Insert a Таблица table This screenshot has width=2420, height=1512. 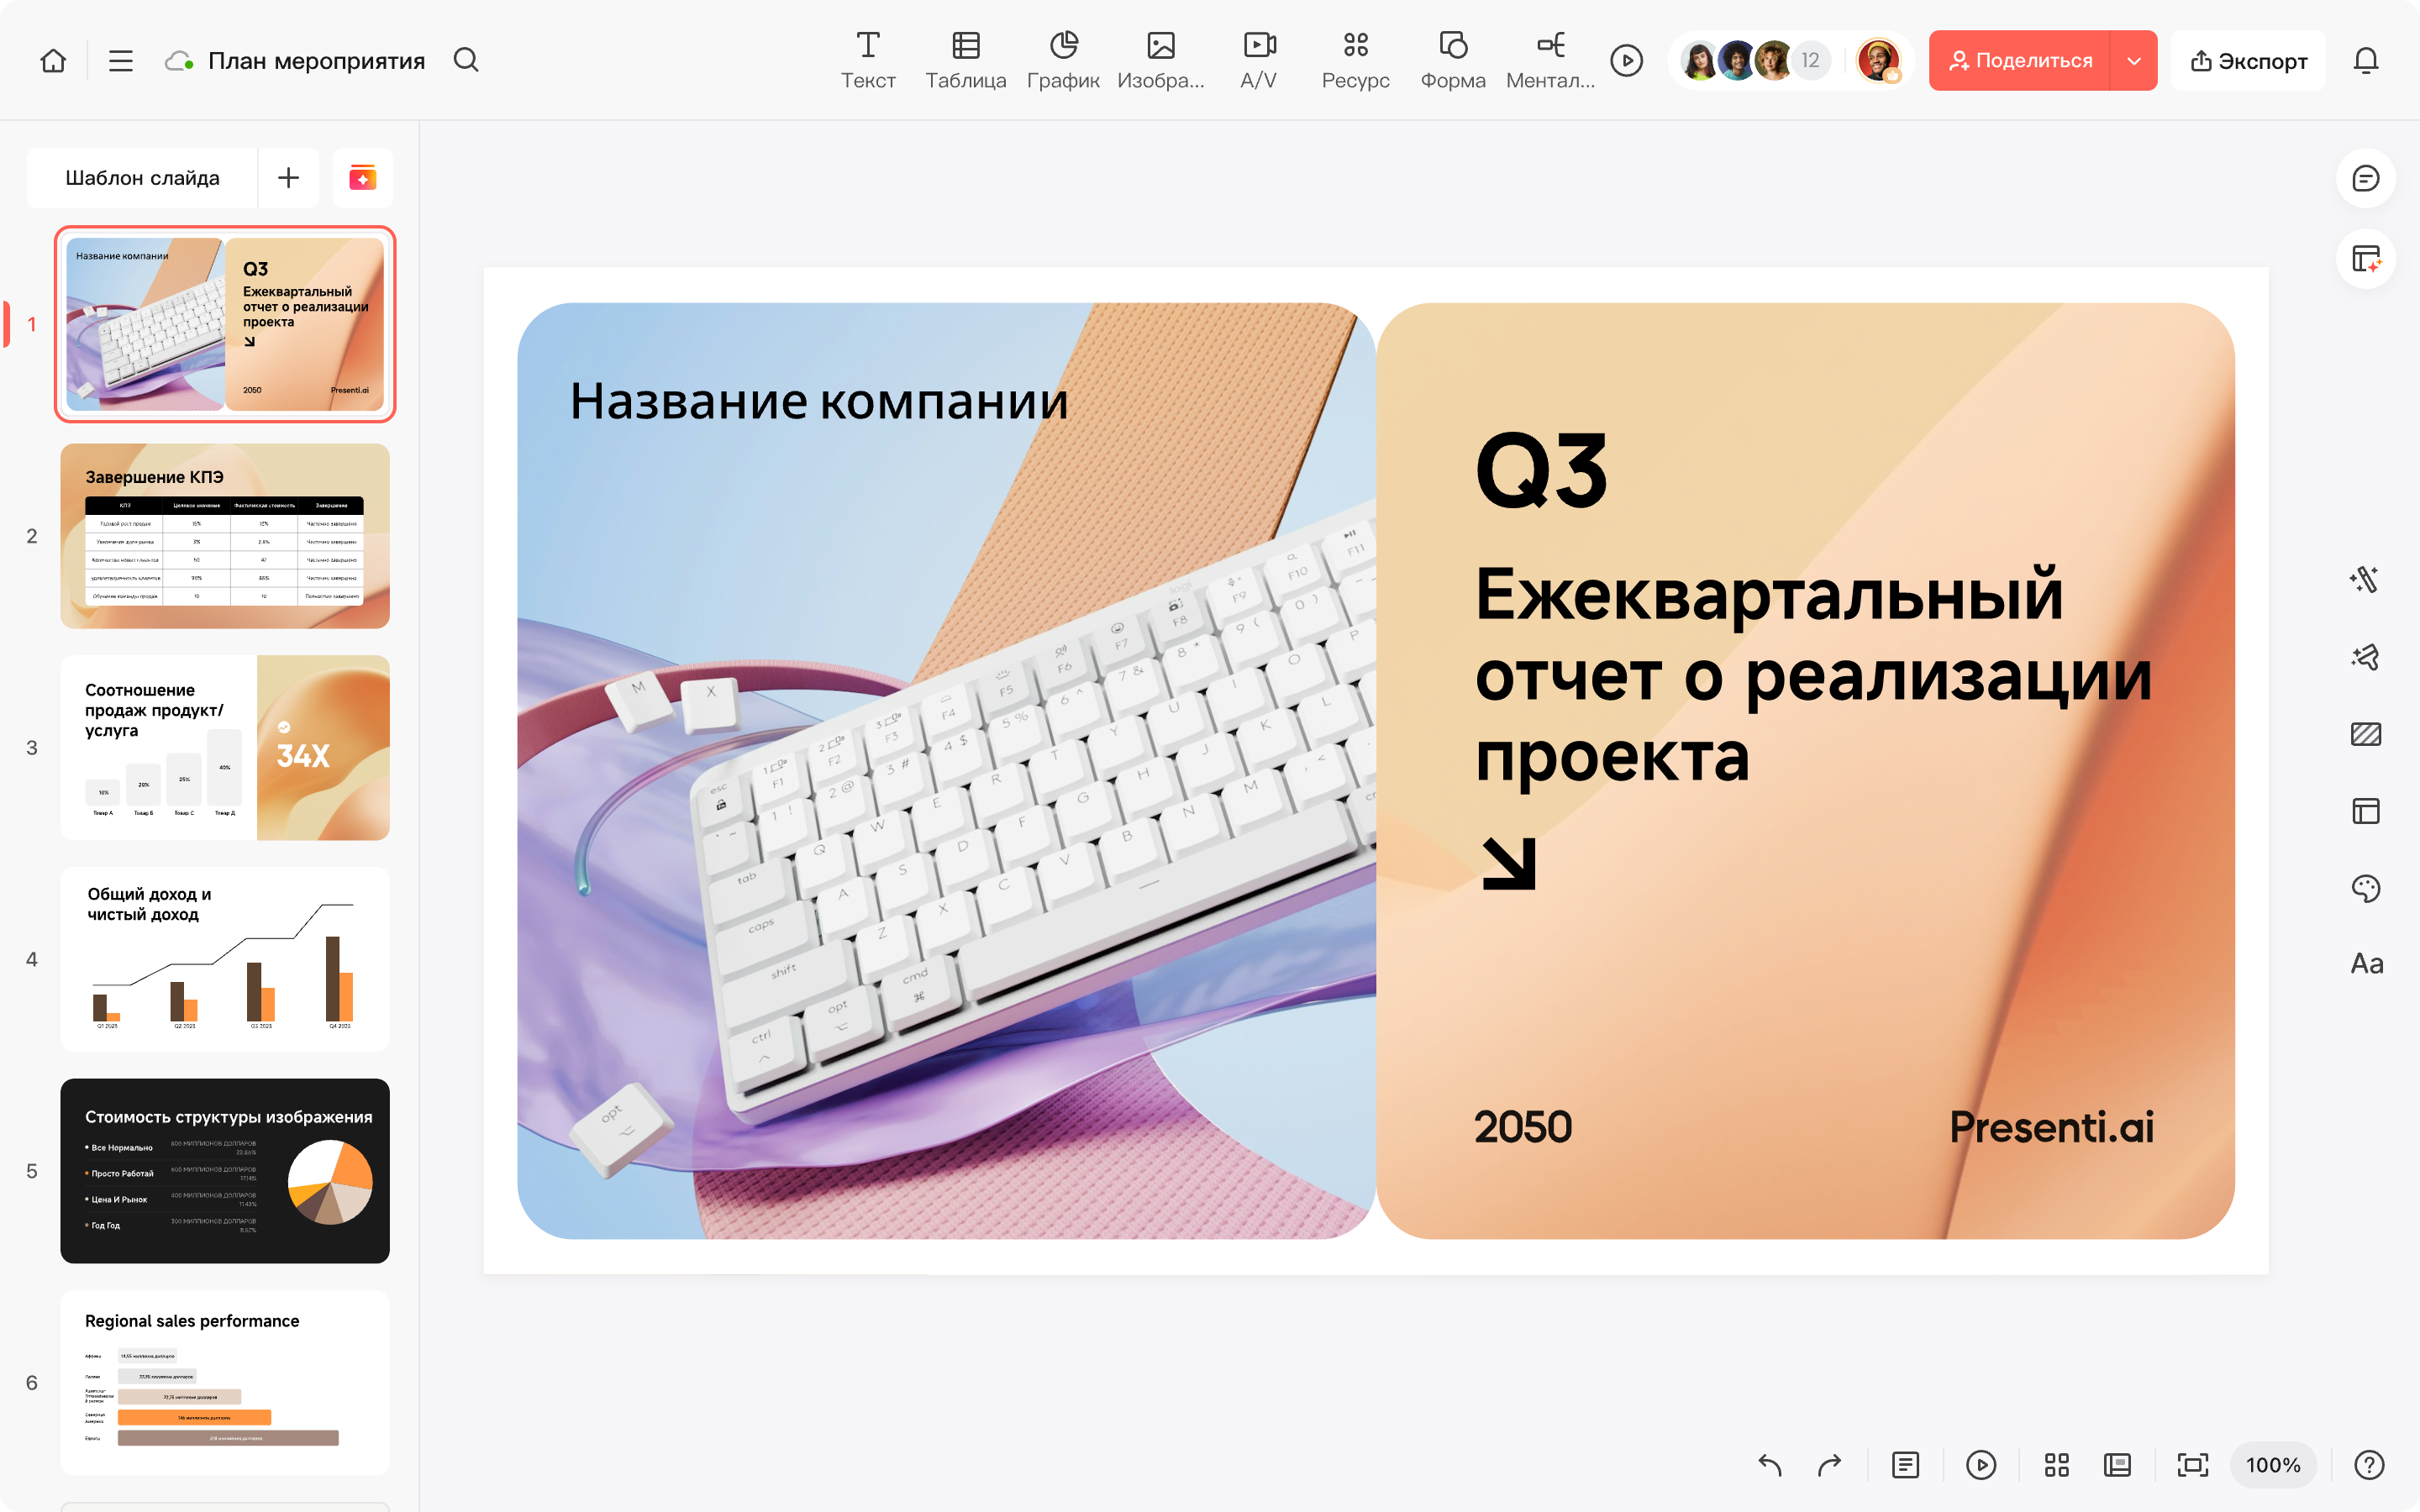pyautogui.click(x=965, y=59)
